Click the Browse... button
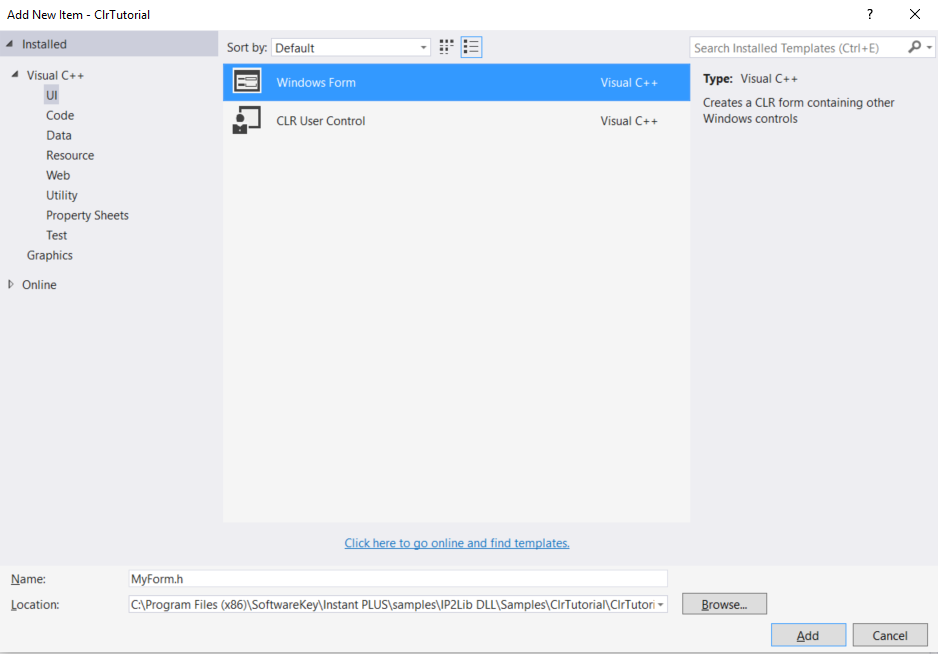938x654 pixels. 724,604
